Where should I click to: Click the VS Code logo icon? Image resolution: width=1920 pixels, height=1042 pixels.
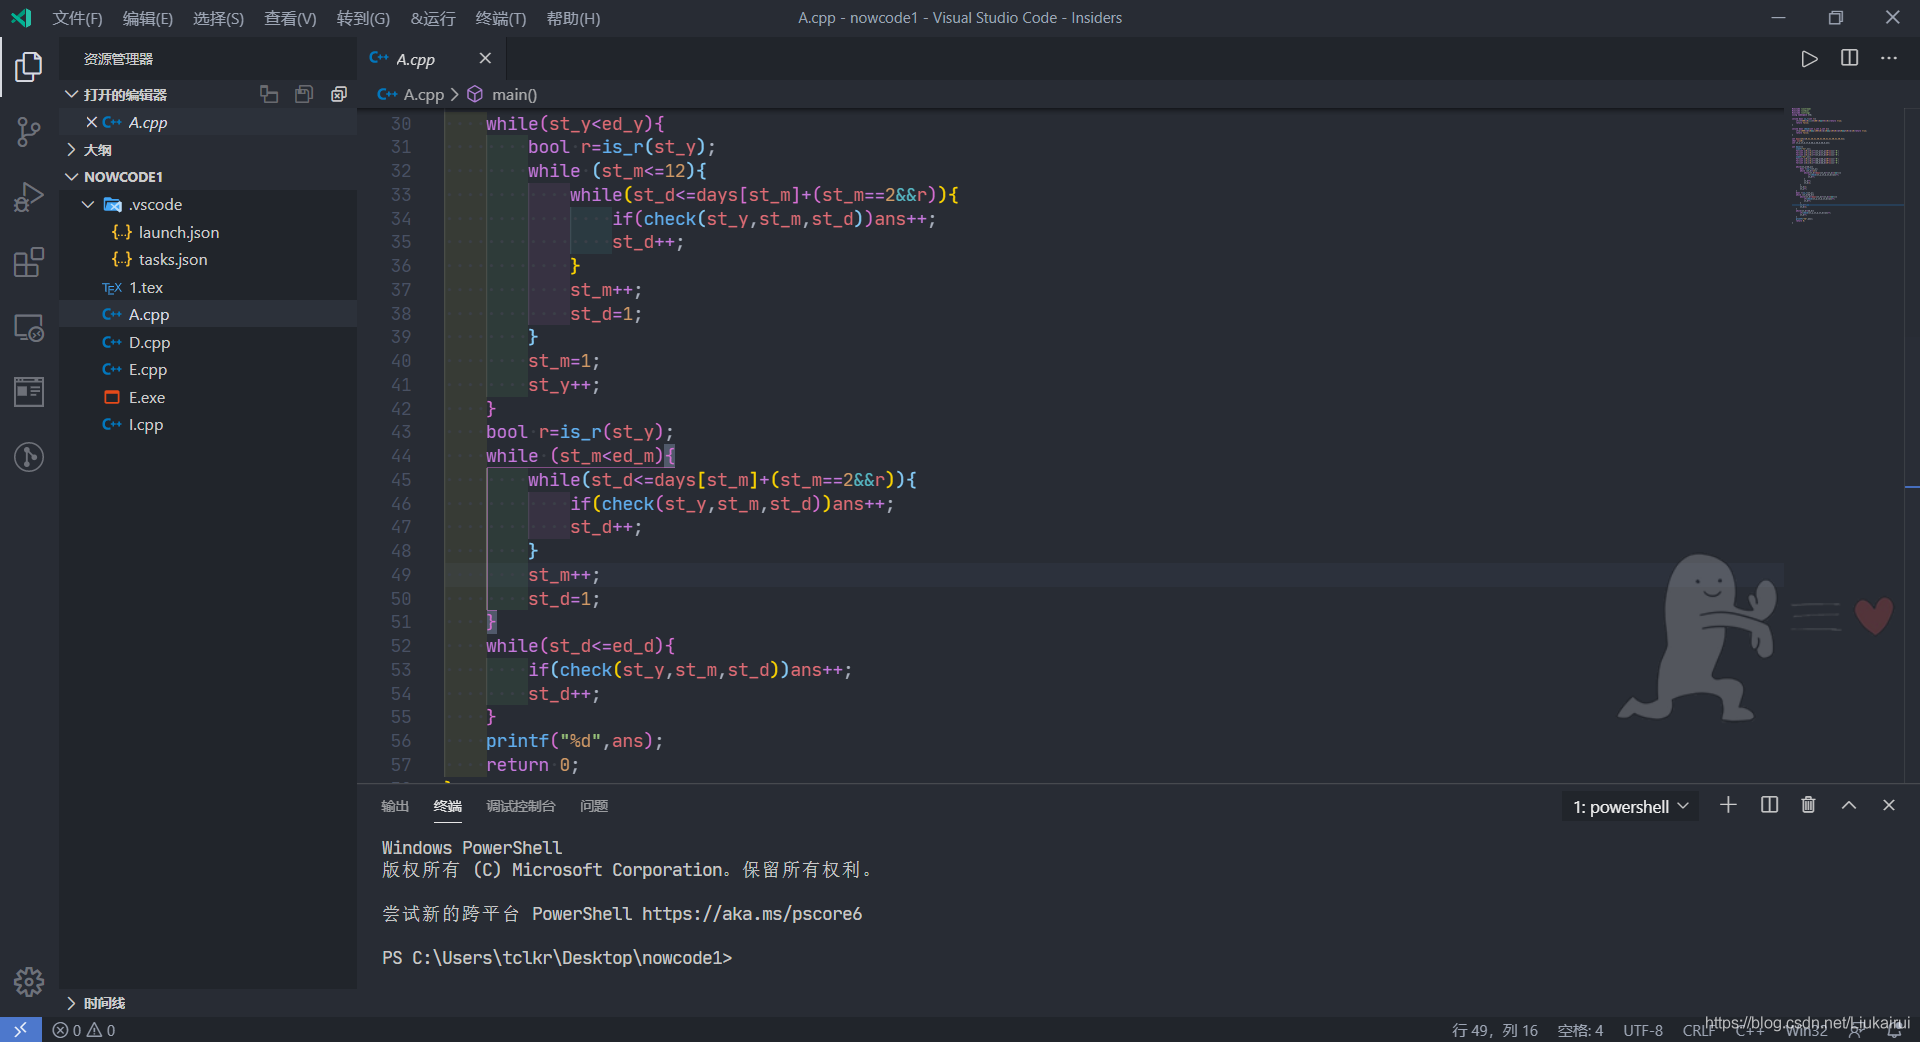tap(21, 18)
